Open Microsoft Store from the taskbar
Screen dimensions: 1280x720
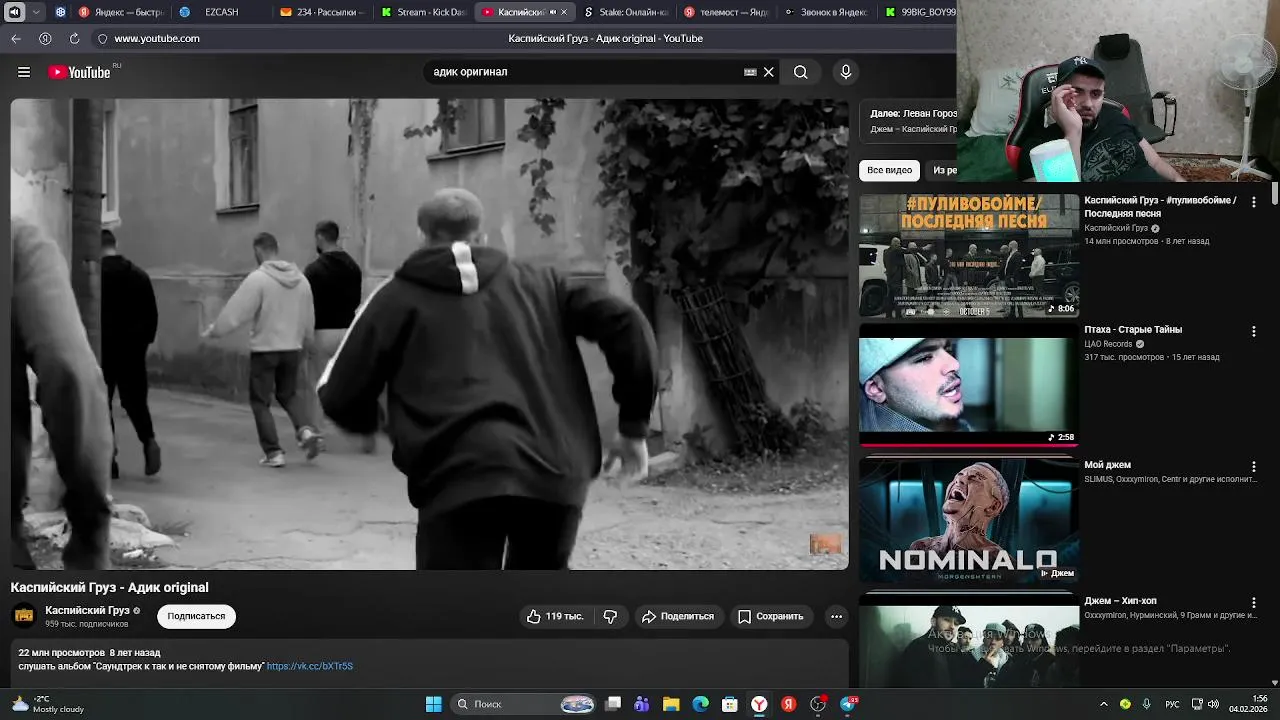point(730,704)
